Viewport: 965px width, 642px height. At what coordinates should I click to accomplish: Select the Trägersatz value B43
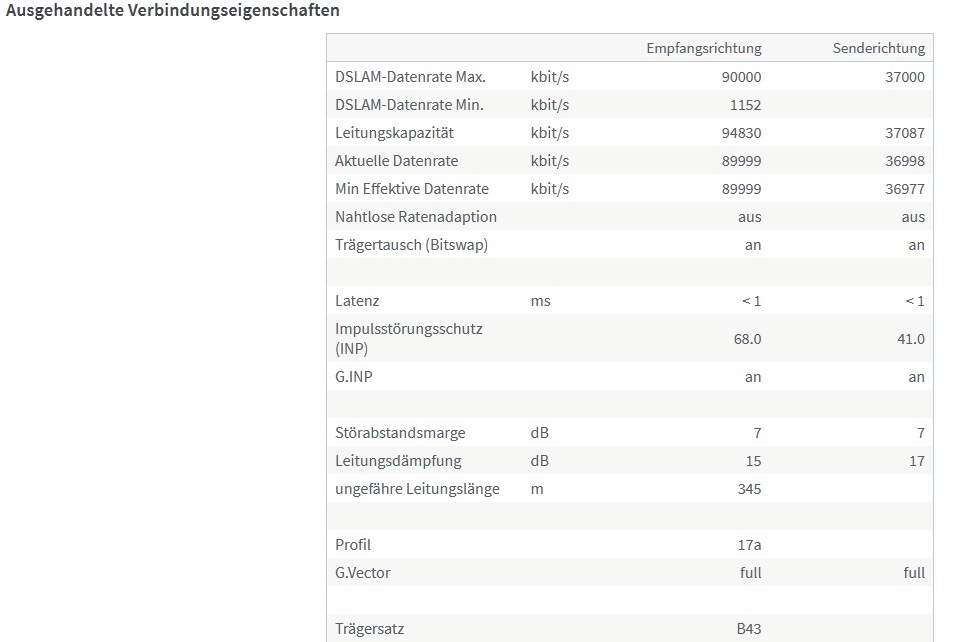pyautogui.click(x=748, y=628)
